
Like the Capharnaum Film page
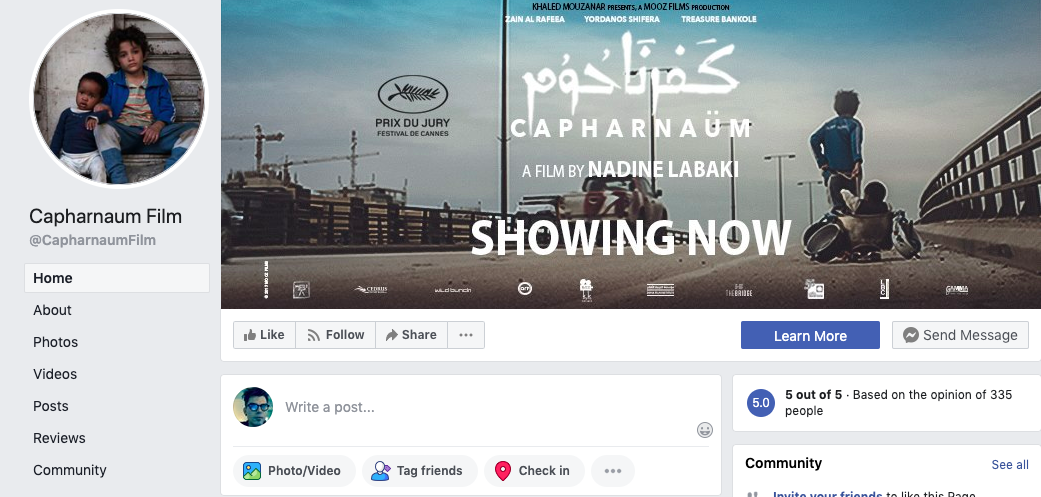pyautogui.click(x=263, y=335)
